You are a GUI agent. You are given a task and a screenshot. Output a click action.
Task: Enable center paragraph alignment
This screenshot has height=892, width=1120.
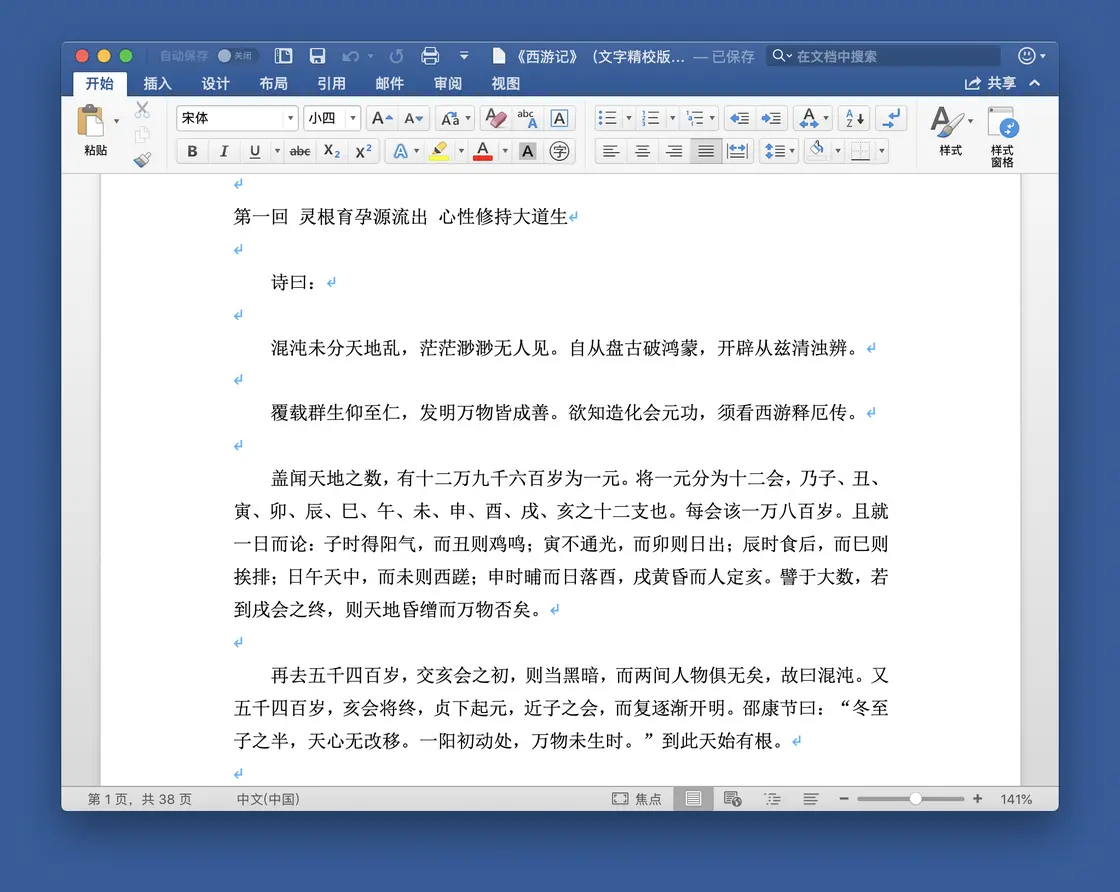[x=641, y=151]
